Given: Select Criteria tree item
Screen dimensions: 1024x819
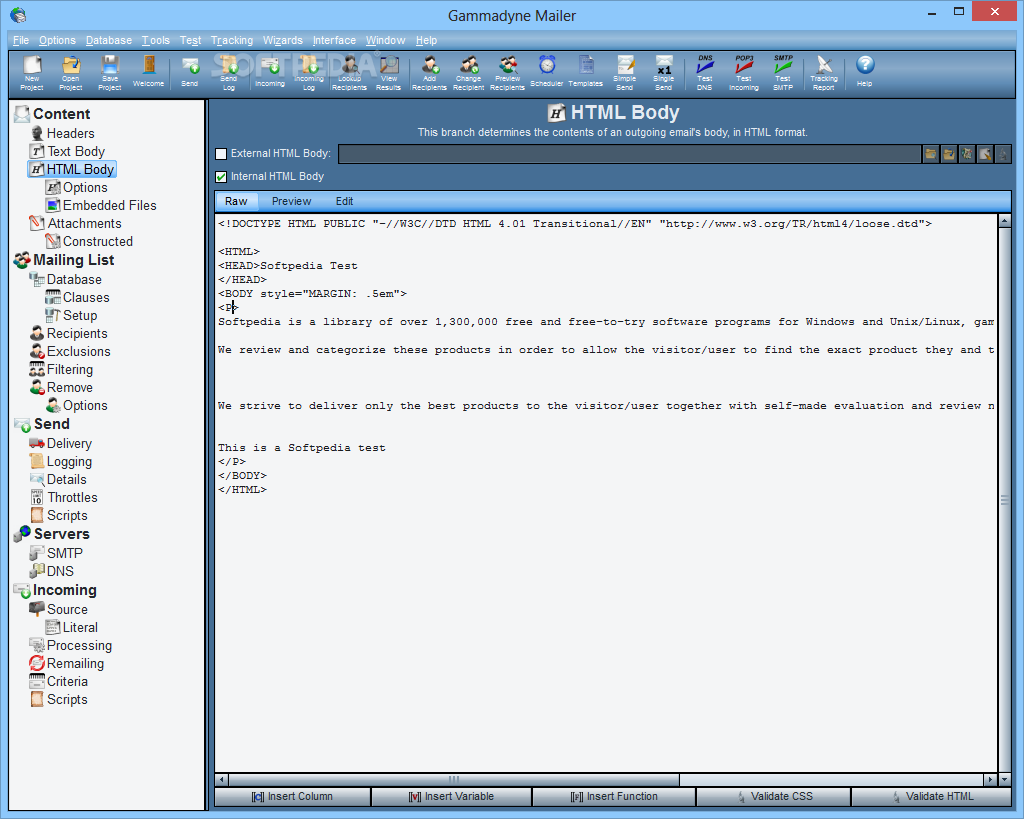Looking at the screenshot, I should click(59, 682).
